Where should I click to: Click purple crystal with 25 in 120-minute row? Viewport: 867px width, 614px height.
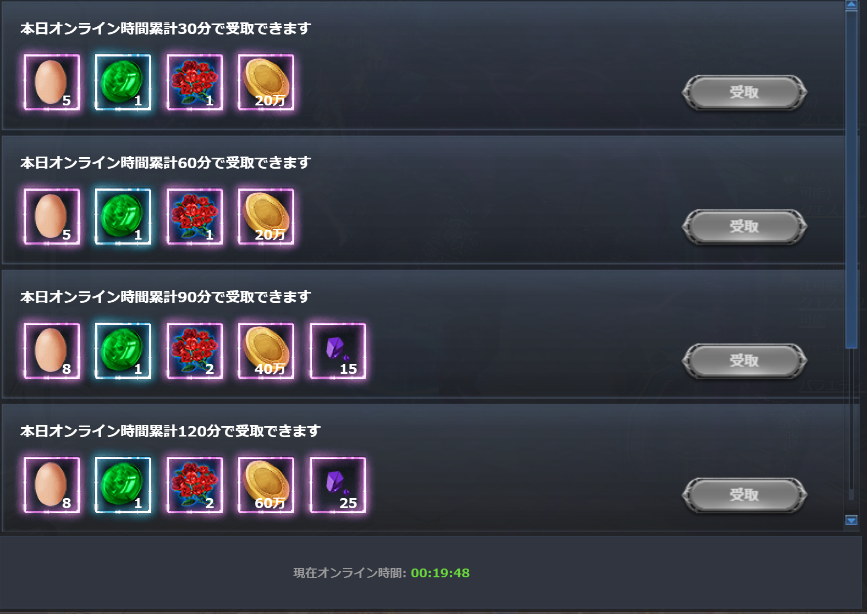point(338,485)
